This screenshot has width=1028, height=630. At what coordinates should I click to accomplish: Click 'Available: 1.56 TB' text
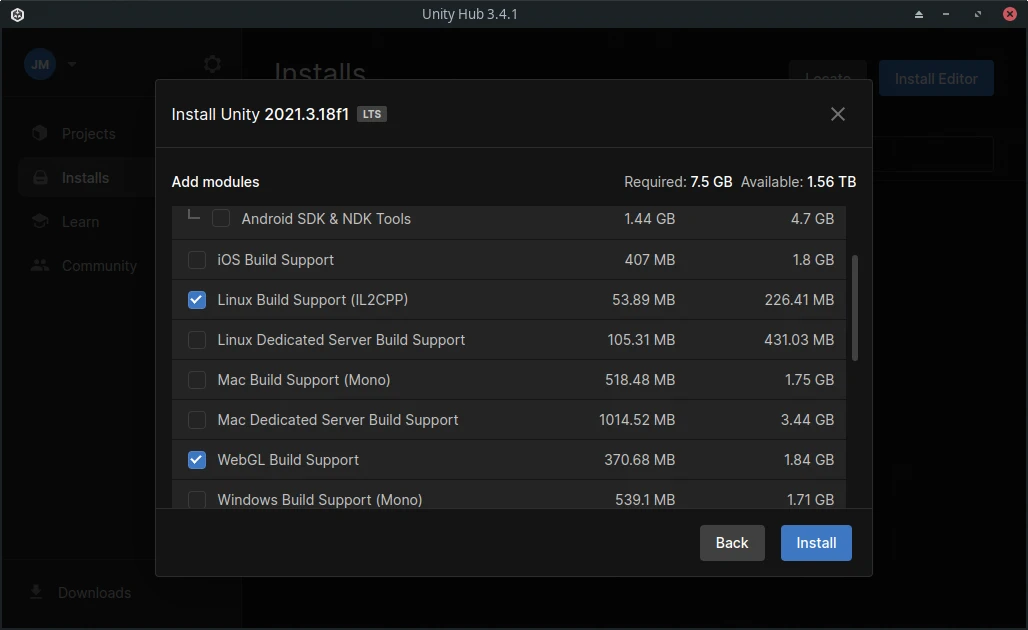point(798,182)
